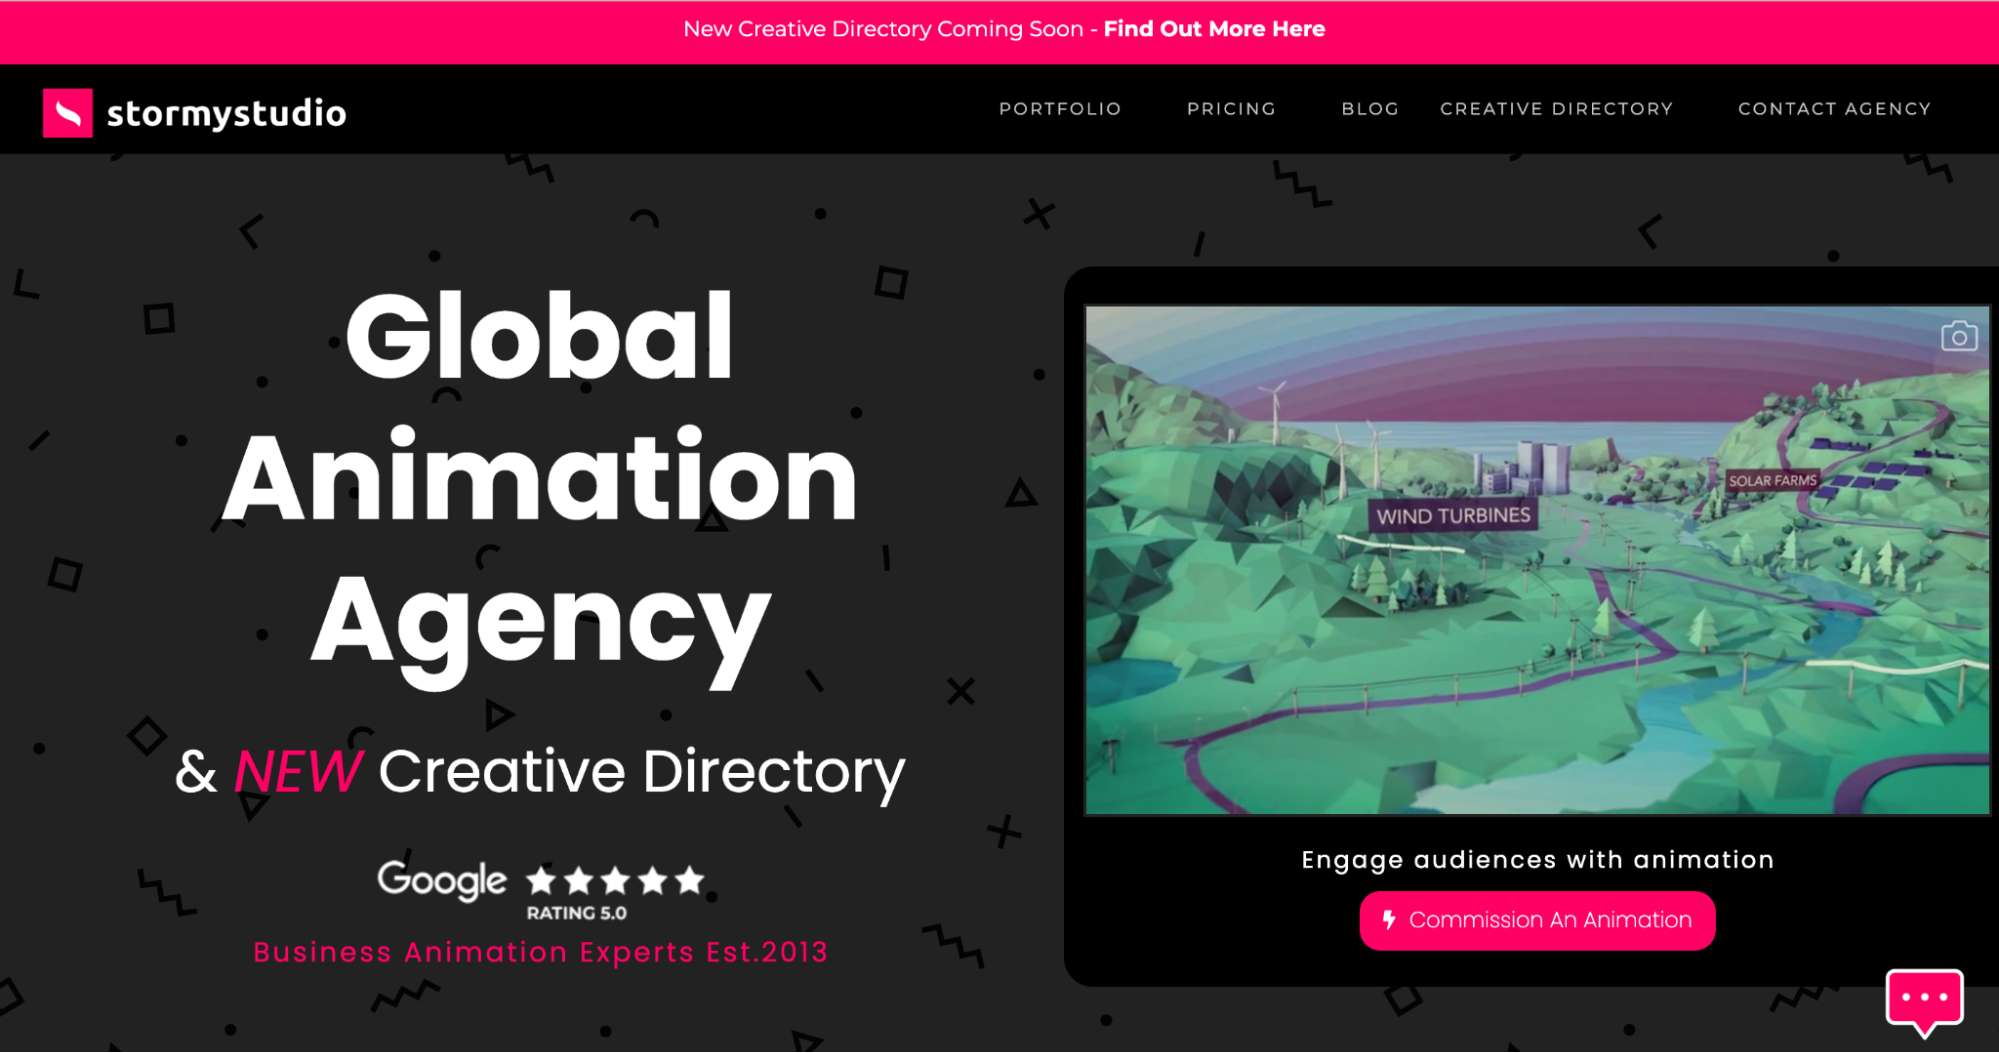Click the Wind Turbines label in video

1452,516
